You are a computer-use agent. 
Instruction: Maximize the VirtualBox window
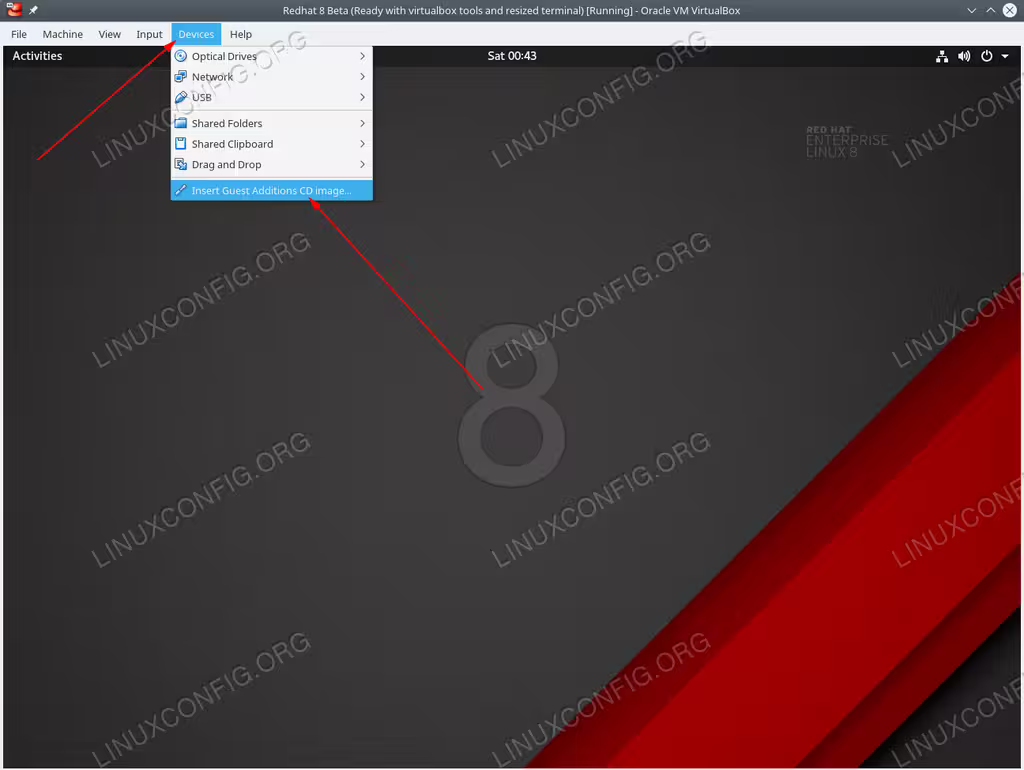click(991, 10)
